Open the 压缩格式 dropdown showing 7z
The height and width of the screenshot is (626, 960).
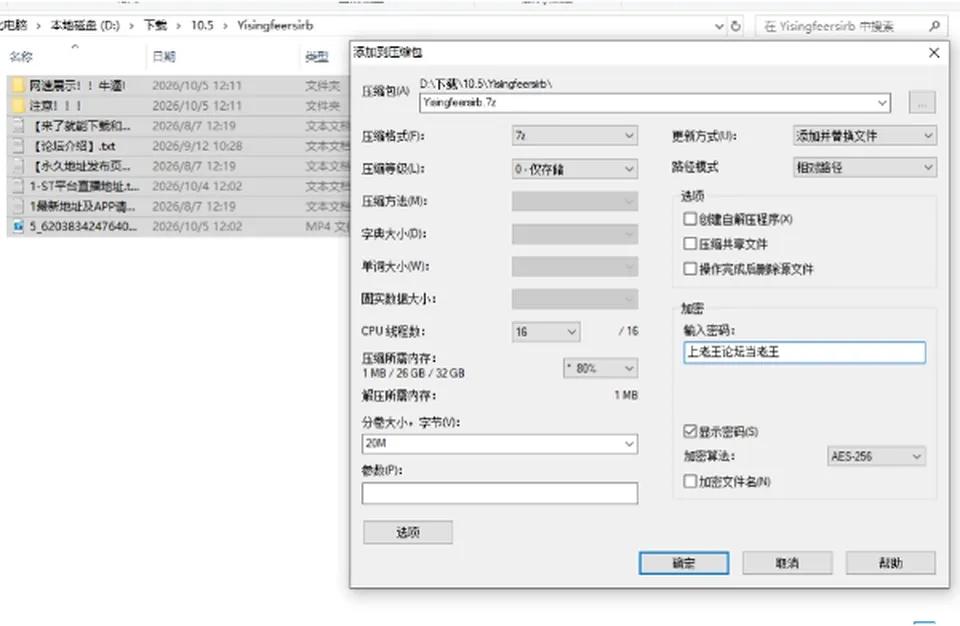(574, 135)
